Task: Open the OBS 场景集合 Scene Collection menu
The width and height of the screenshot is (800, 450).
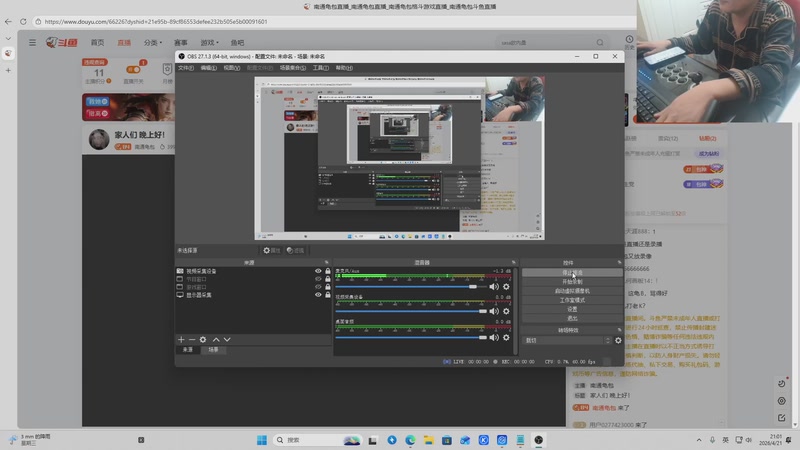Action: click(x=293, y=68)
